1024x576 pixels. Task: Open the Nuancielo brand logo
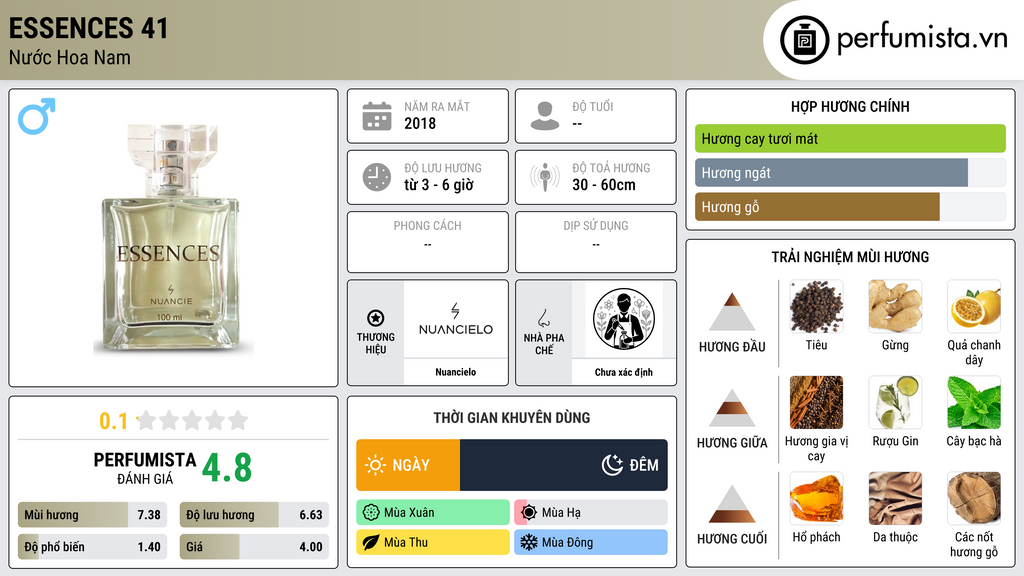click(456, 320)
